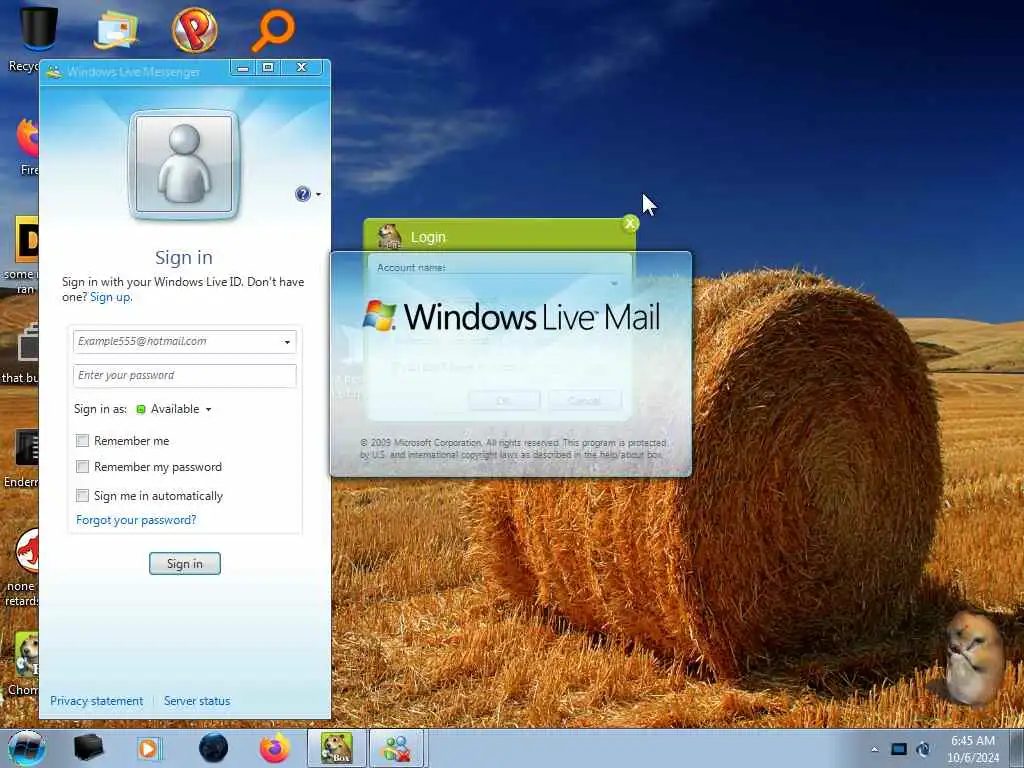Image resolution: width=1024 pixels, height=768 pixels.
Task: Click the hamster figure on the desktop
Action: click(x=974, y=658)
